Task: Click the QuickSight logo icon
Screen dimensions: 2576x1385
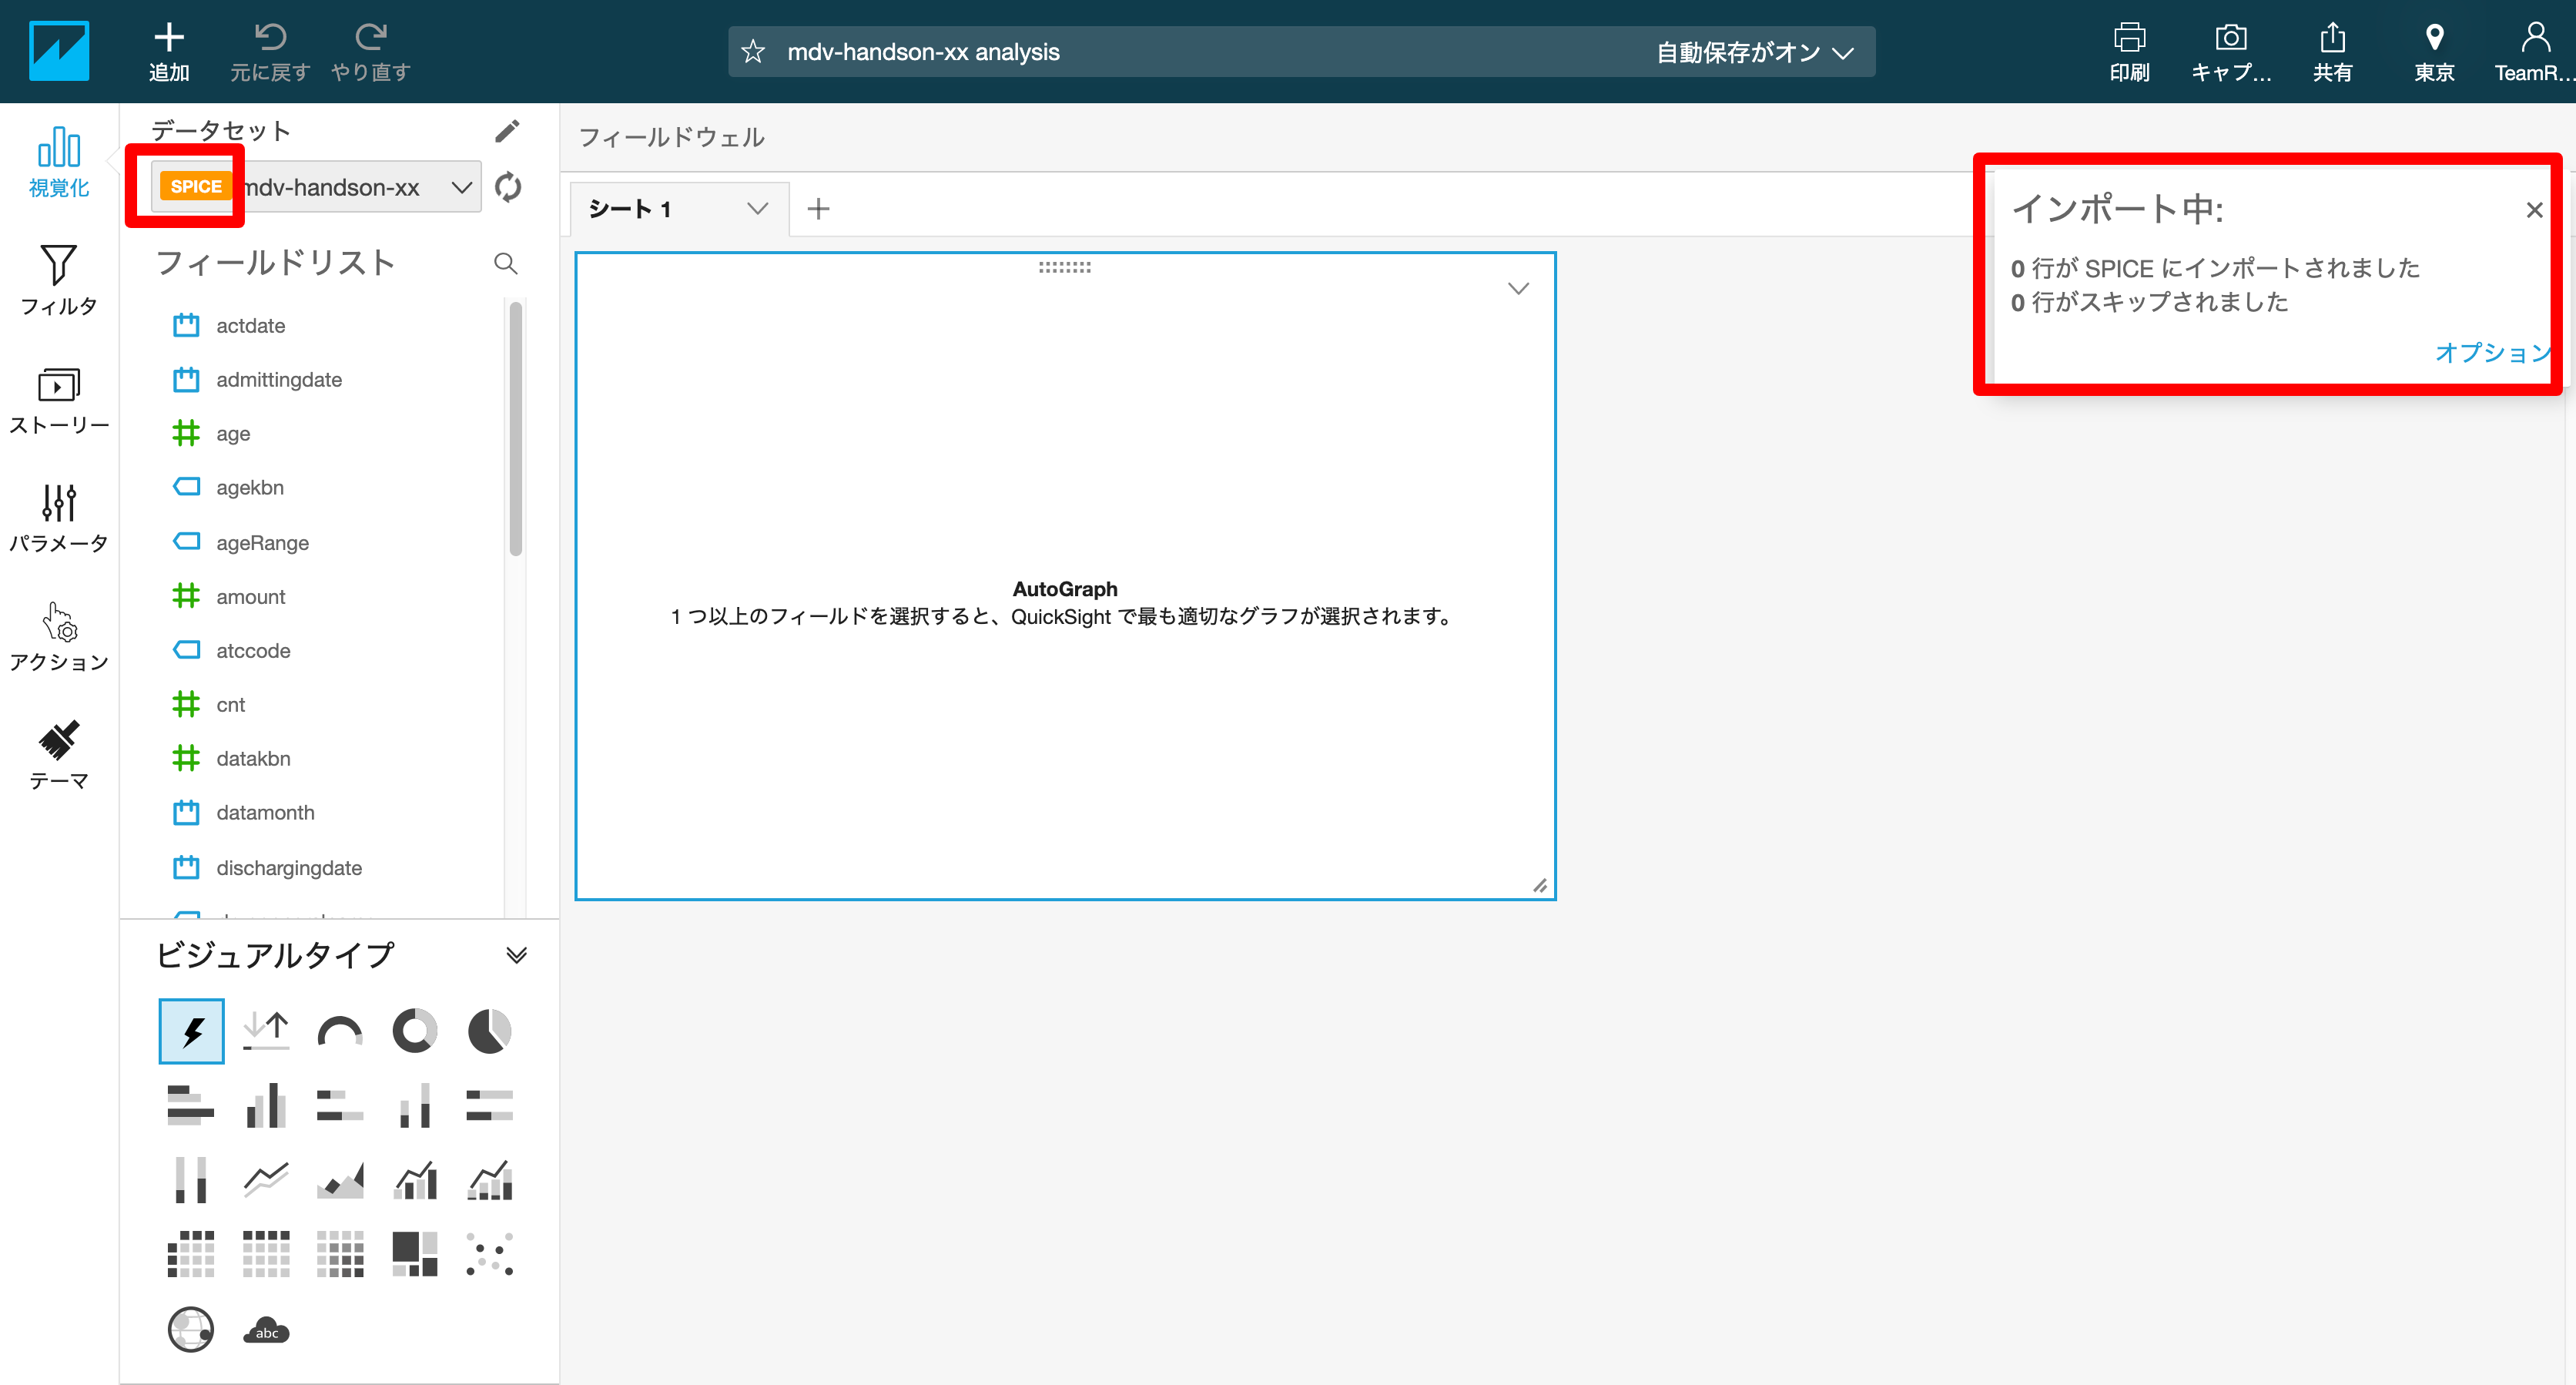Action: 59,50
